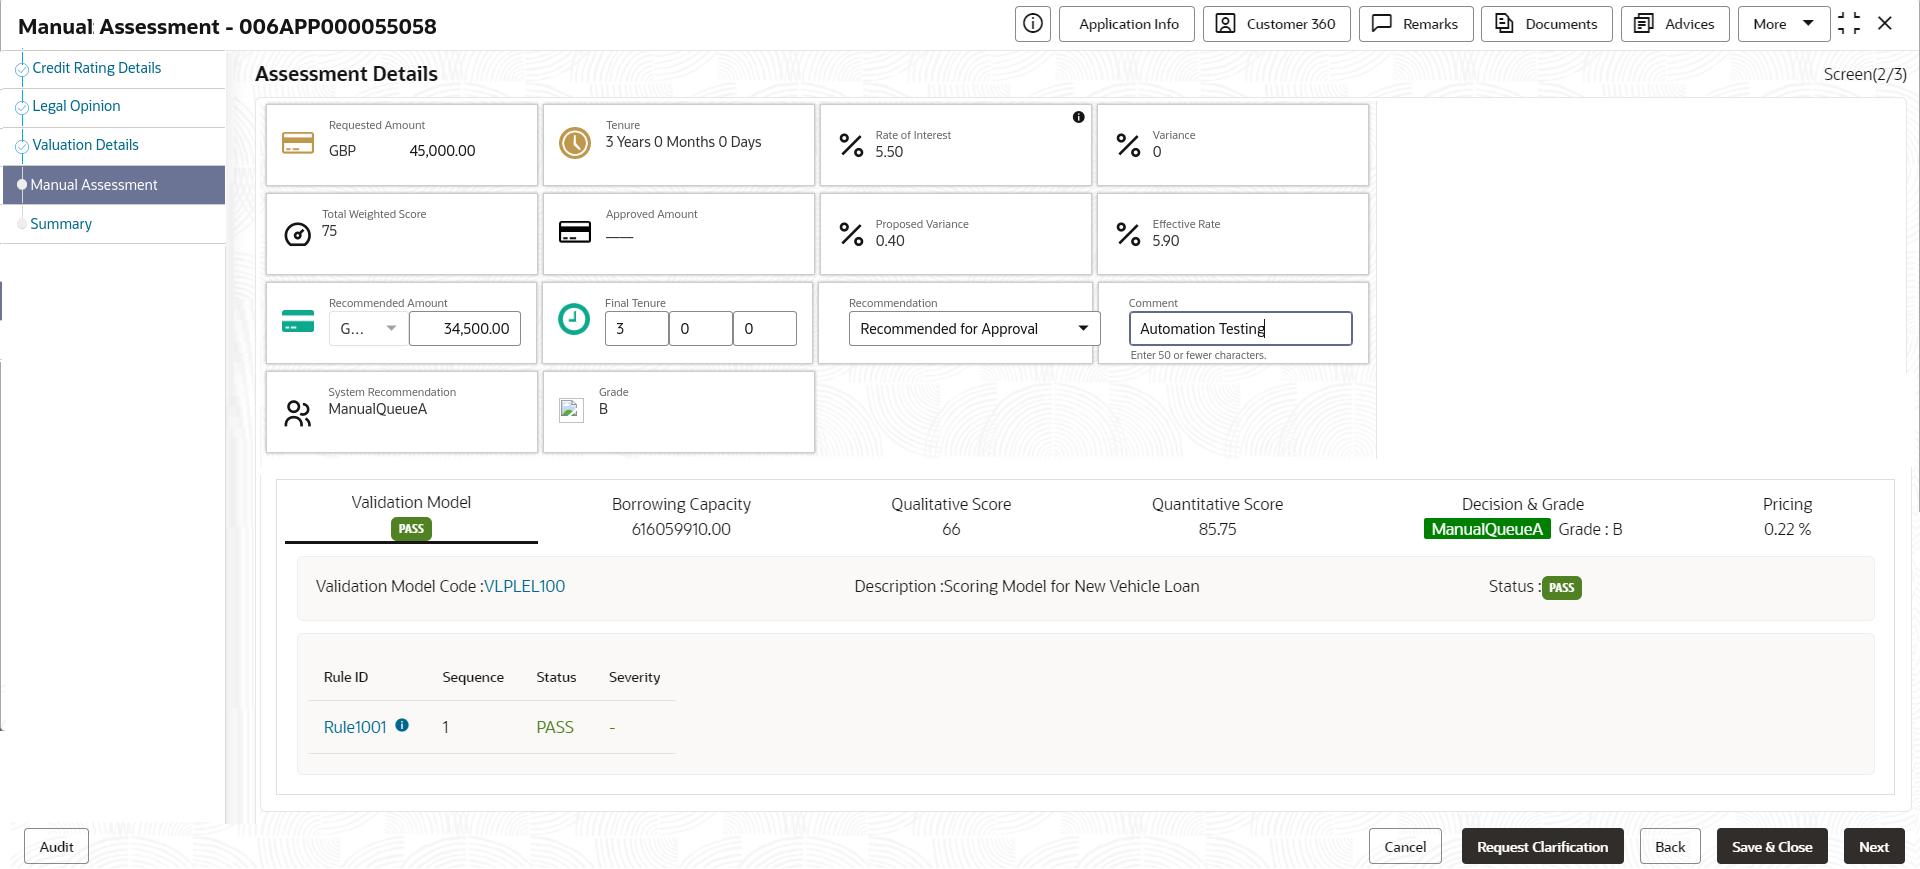Screen dimensions: 1920x869
Task: Open Customer 360 view
Action: [1277, 24]
